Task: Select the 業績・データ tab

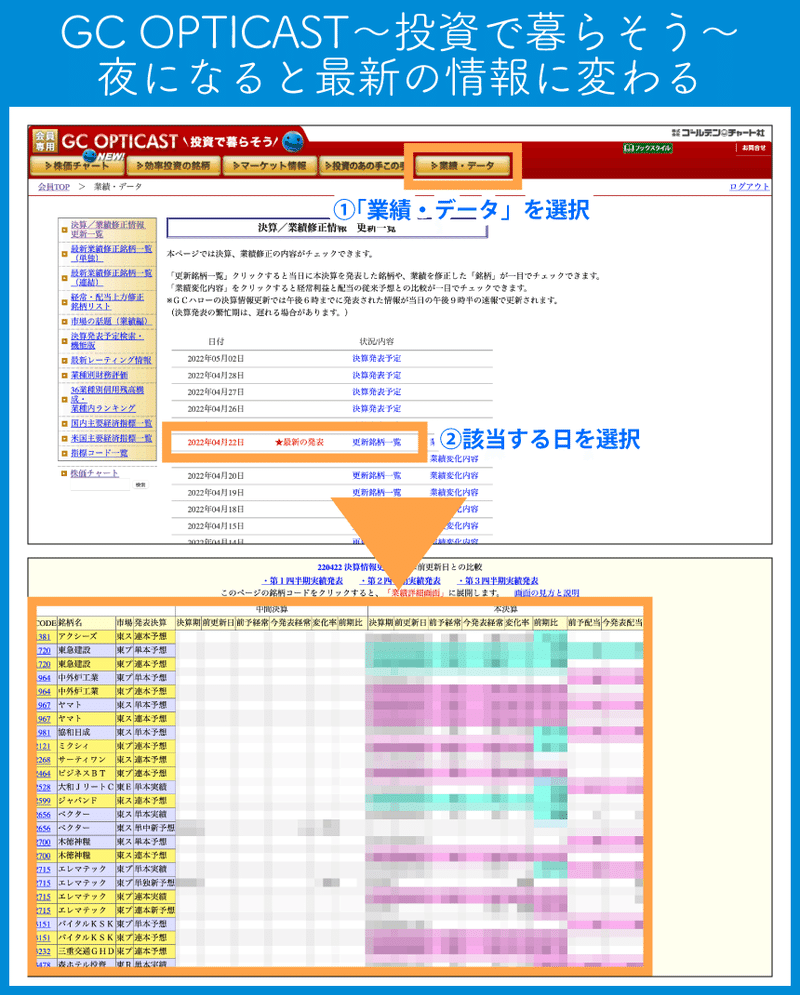Action: (x=462, y=166)
